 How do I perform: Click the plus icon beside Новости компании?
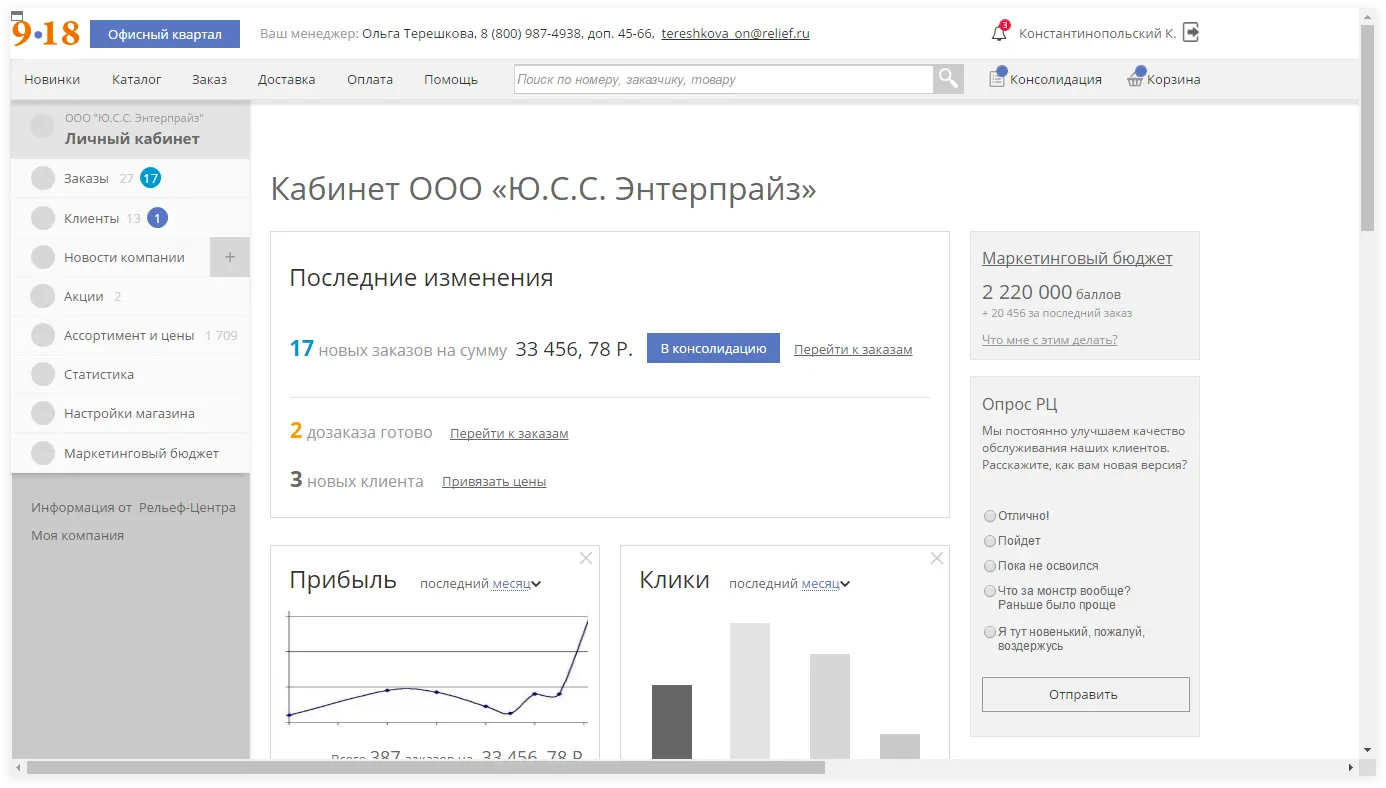[x=230, y=257]
